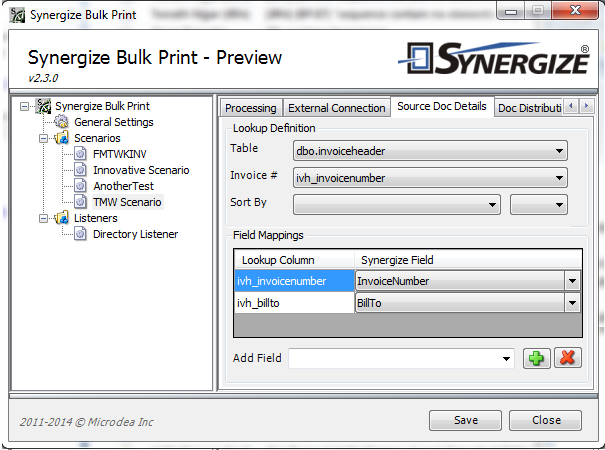605x450 pixels.
Task: Click the Listeners folder icon
Action: [x=61, y=218]
